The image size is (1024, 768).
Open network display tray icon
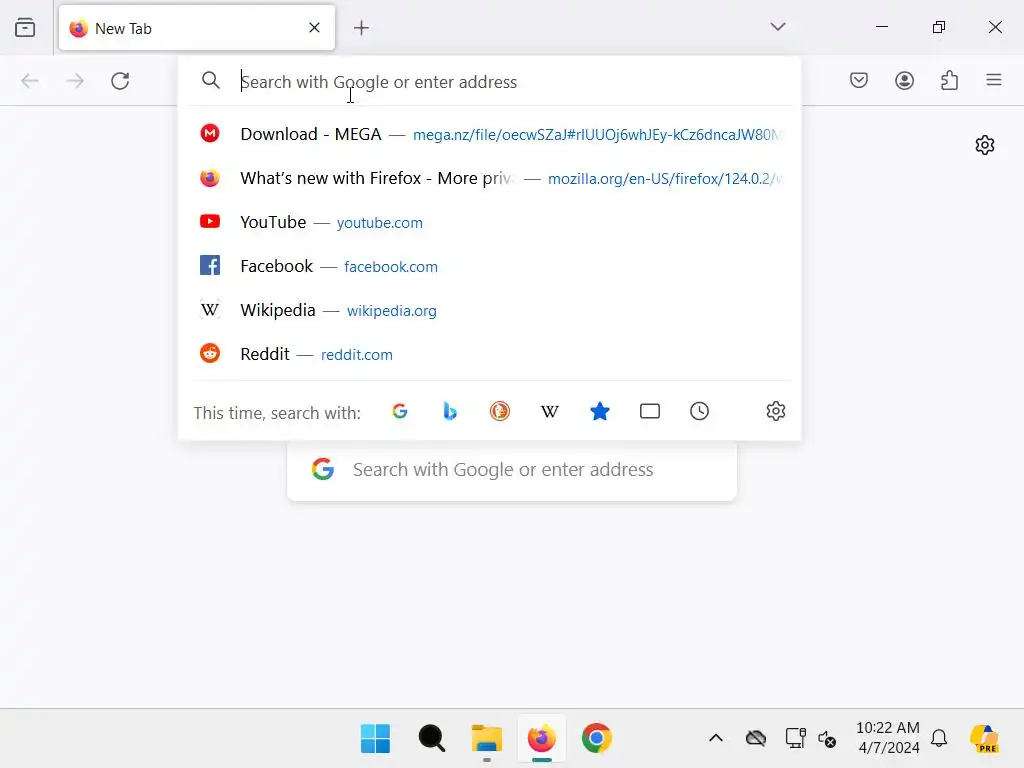tap(795, 739)
